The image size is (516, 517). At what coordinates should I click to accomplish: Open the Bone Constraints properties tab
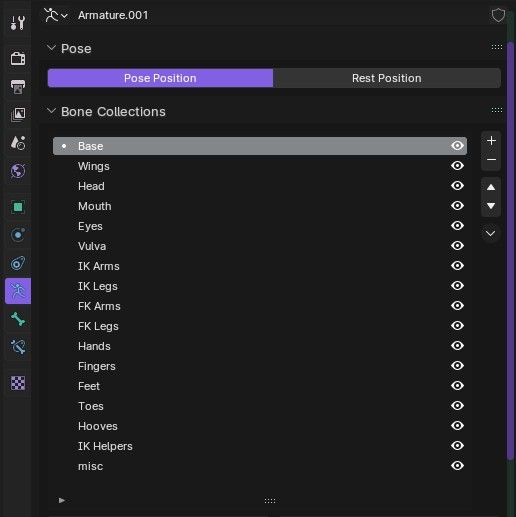click(18, 347)
